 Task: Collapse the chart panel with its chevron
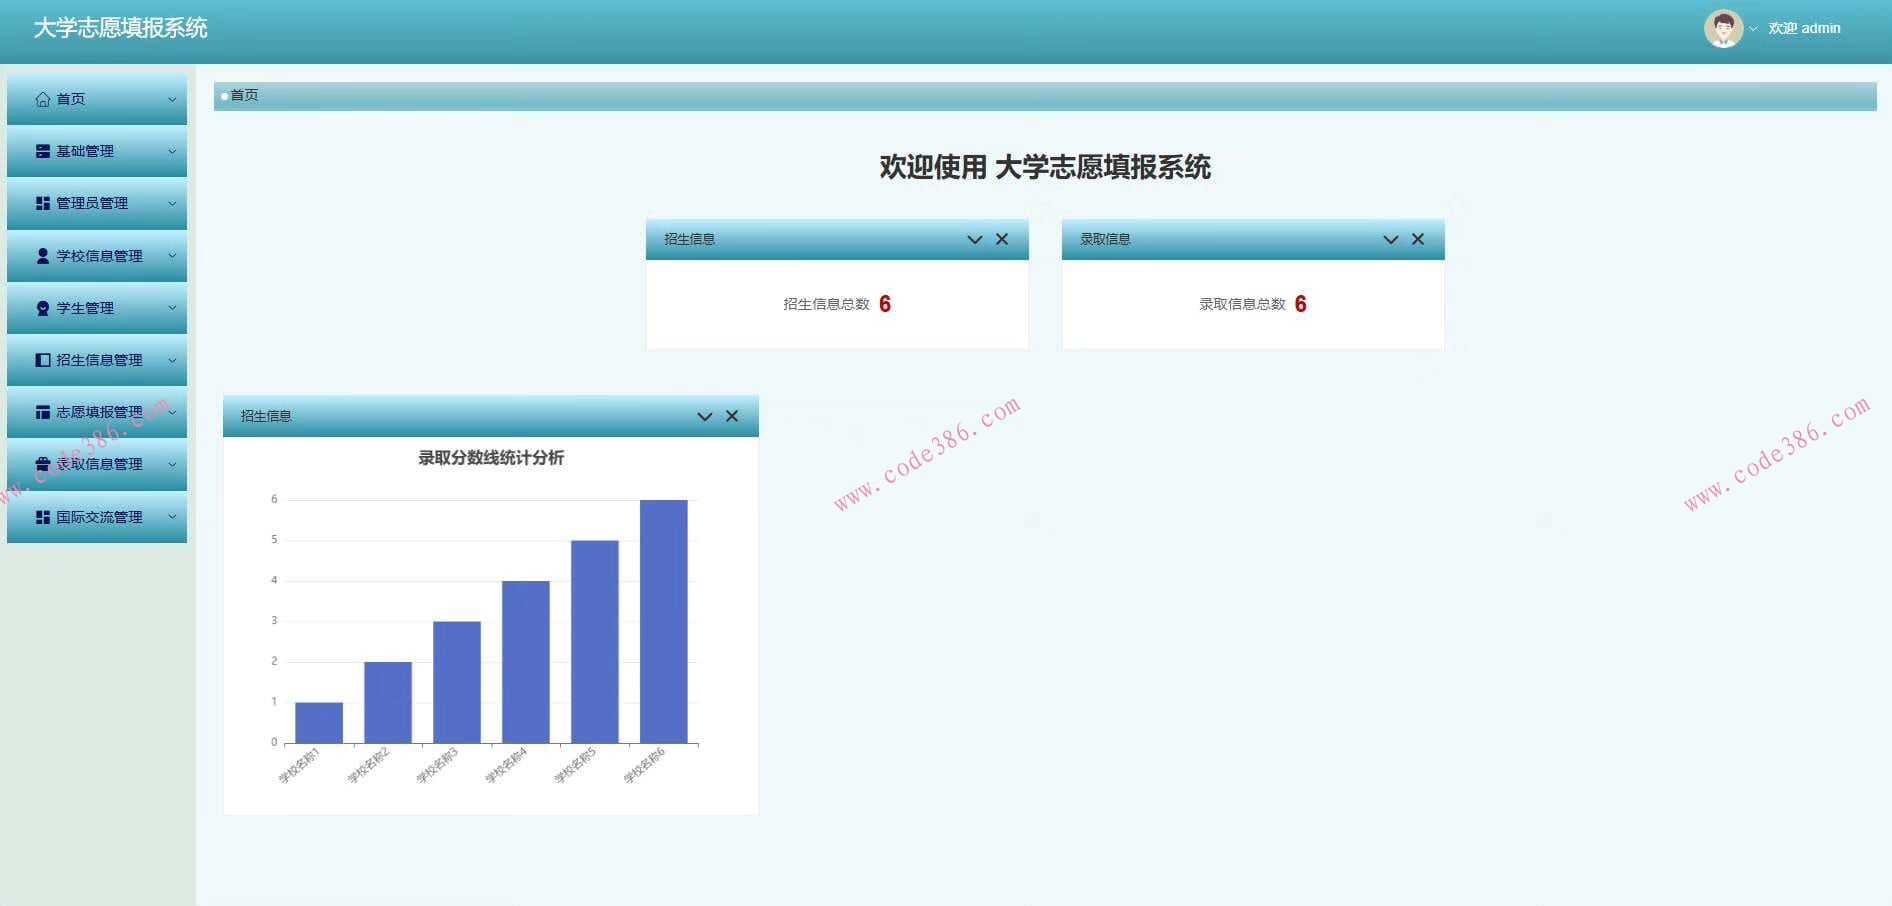pos(705,417)
